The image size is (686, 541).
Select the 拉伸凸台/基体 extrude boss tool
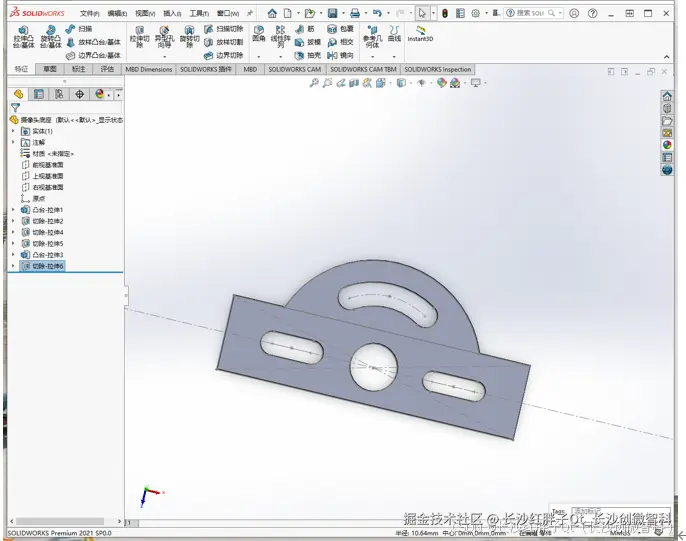23,37
